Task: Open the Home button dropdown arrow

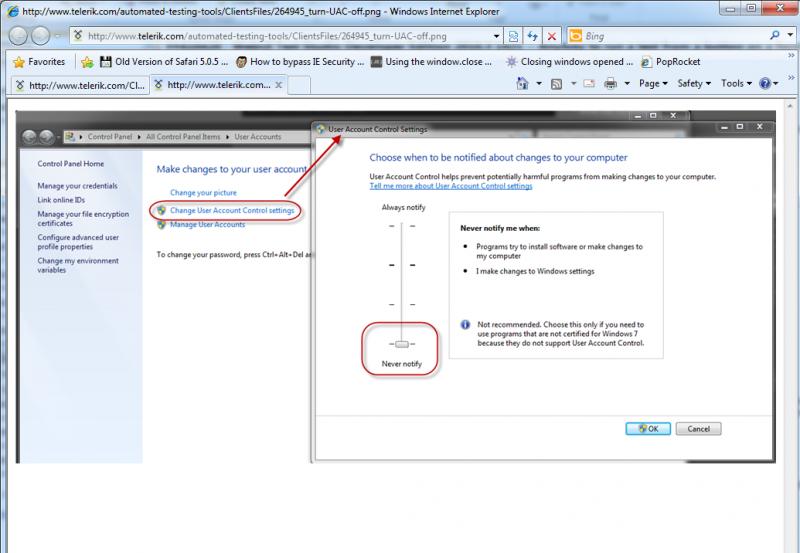Action: point(539,83)
